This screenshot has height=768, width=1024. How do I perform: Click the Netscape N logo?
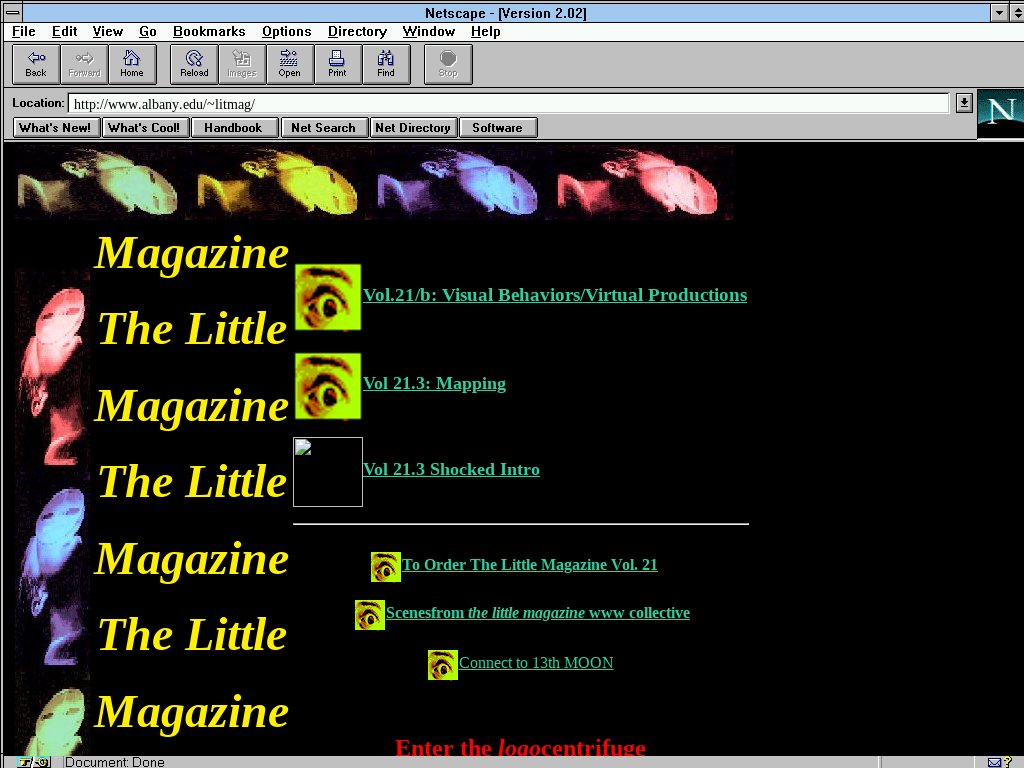point(1000,113)
